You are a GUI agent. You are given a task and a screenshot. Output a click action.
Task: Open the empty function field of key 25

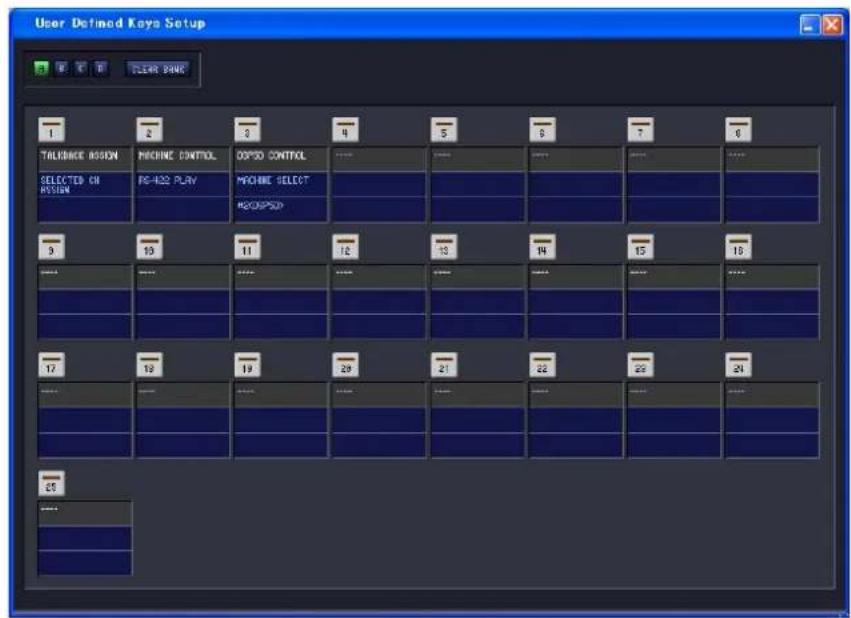tap(85, 513)
